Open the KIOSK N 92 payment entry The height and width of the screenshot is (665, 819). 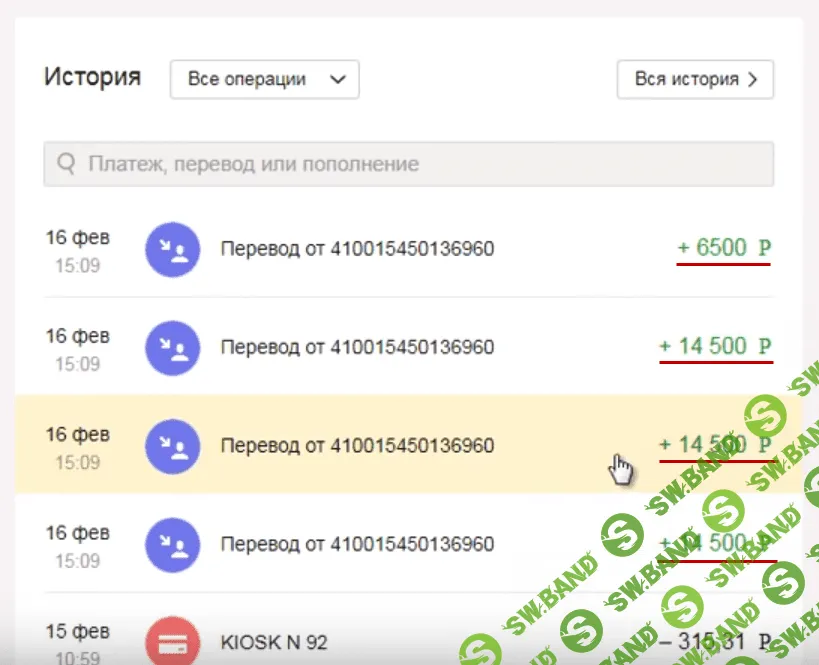click(x=273, y=642)
